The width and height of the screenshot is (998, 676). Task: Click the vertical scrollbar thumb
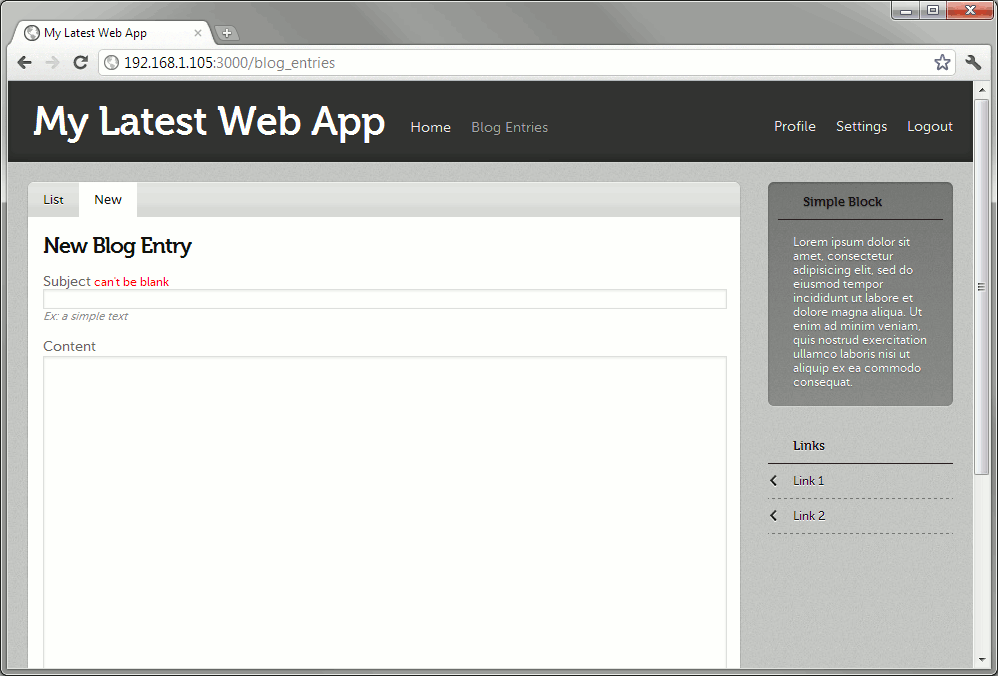tap(981, 286)
